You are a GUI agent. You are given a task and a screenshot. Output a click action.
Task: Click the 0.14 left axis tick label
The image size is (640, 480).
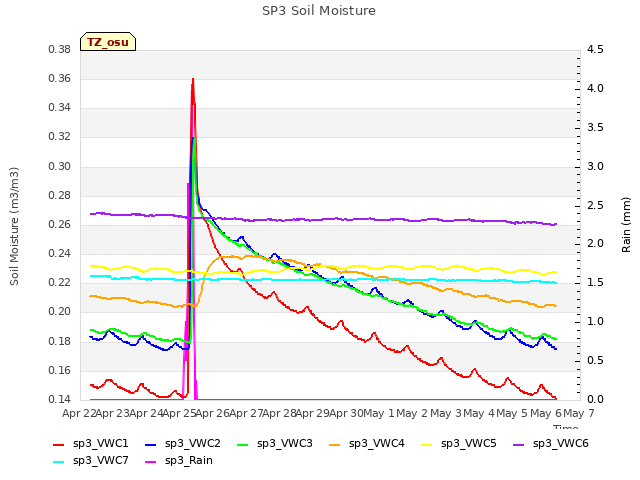click(x=60, y=399)
